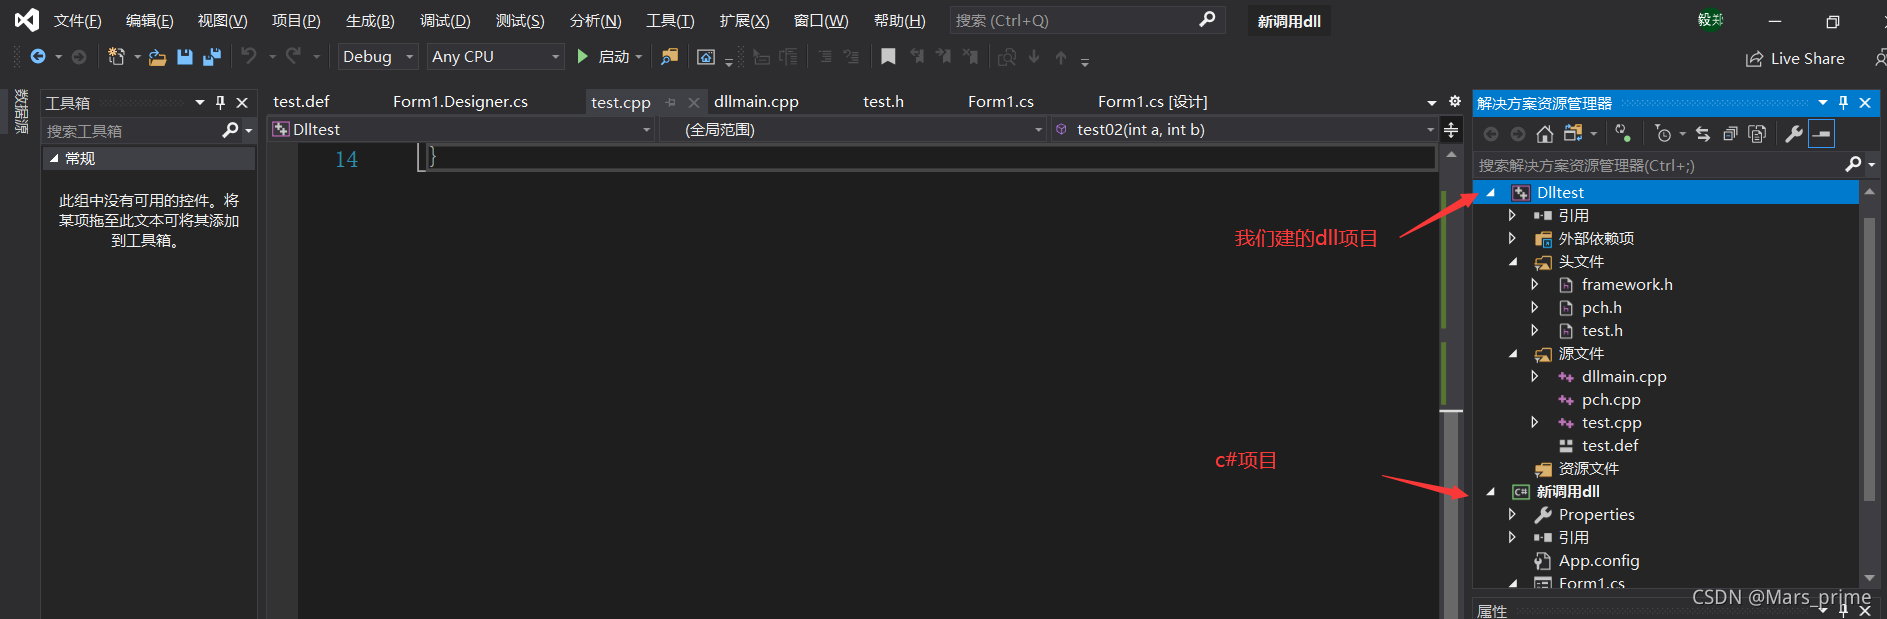Open the 调试(D) menu
Viewport: 1887px width, 619px height.
click(x=445, y=21)
